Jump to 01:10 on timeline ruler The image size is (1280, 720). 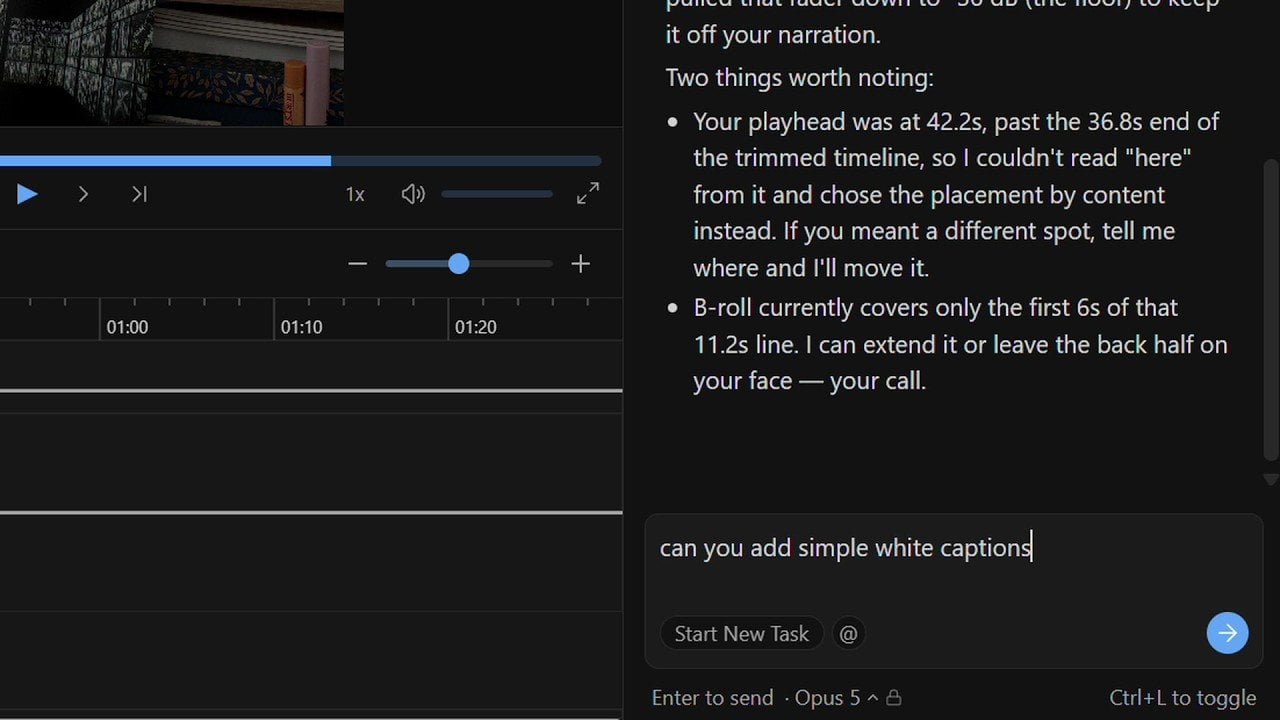301,327
